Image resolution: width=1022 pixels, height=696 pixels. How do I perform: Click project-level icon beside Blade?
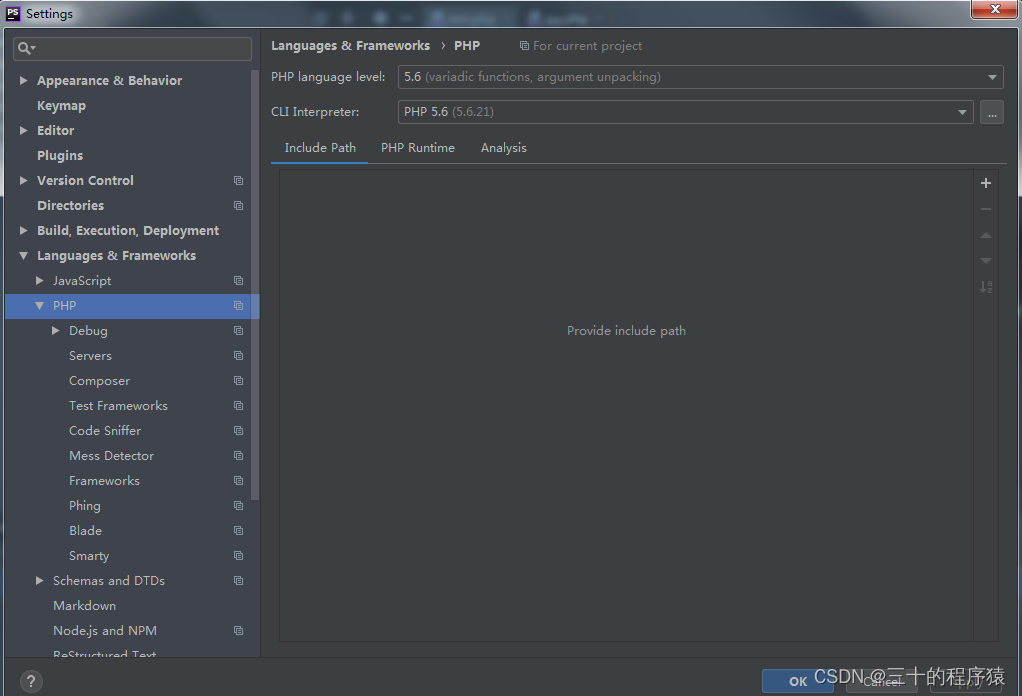(239, 530)
